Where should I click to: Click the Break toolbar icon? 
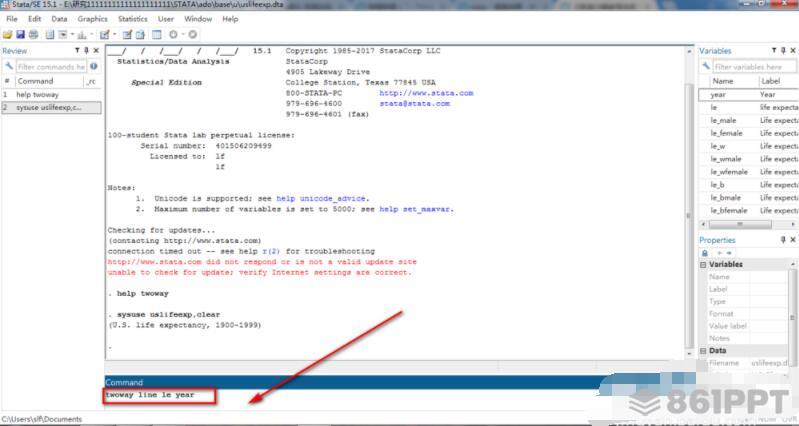point(193,35)
